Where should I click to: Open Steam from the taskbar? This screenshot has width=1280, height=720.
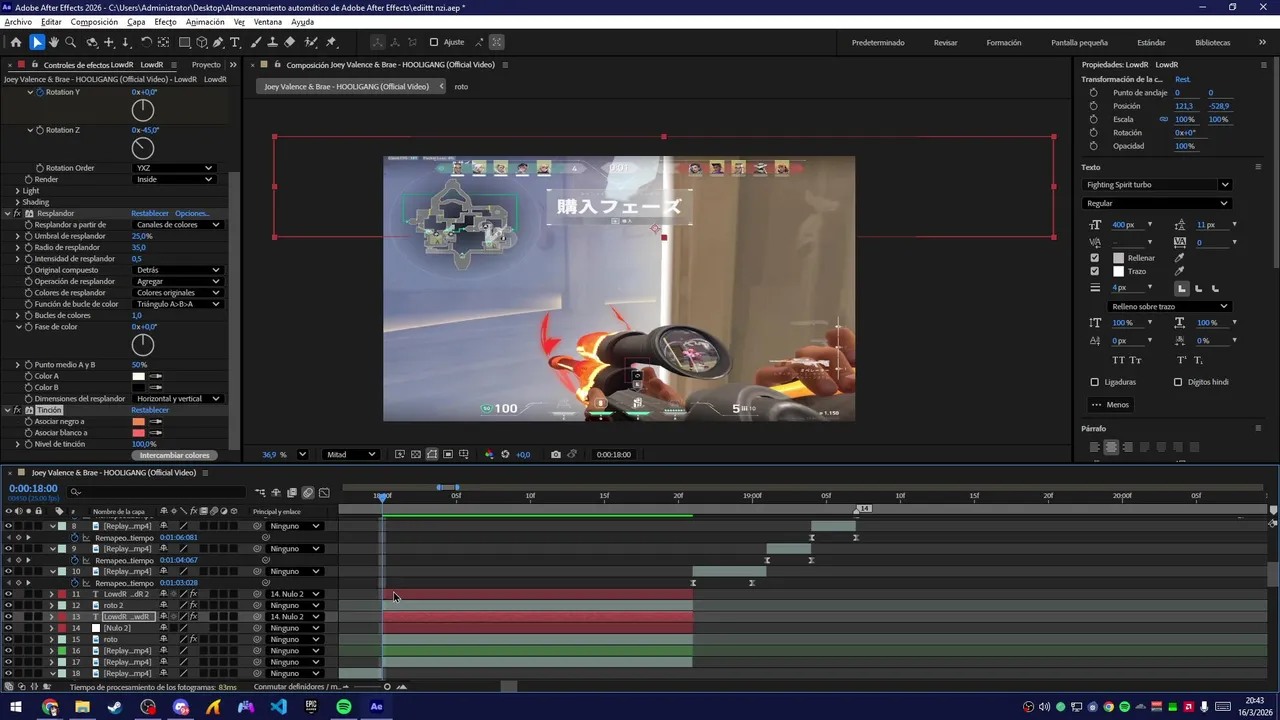tap(115, 707)
